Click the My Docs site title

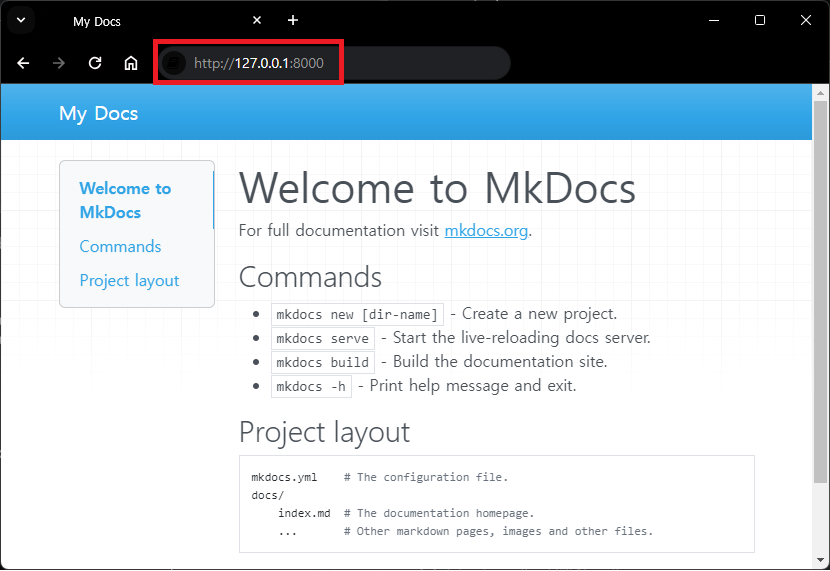click(98, 113)
